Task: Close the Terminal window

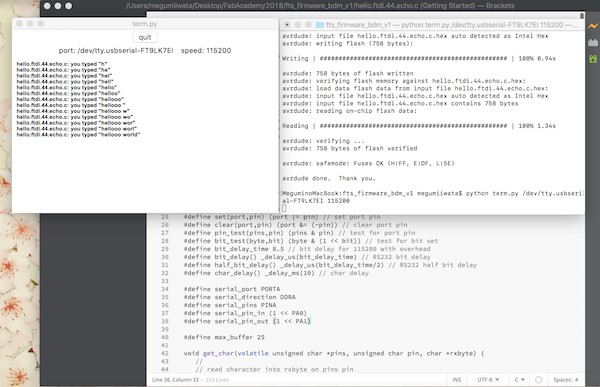Action: 287,25
